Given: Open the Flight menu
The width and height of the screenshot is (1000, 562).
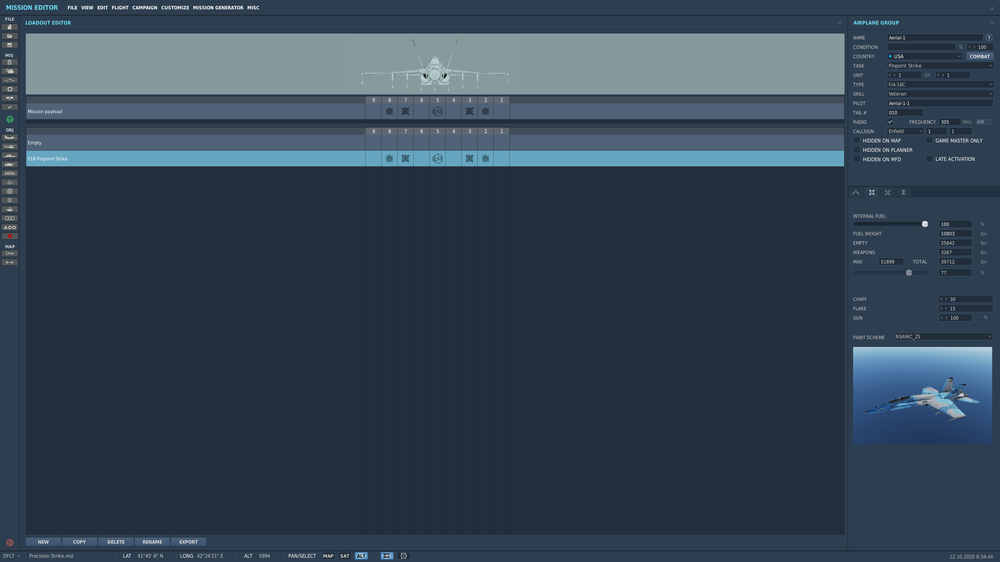Looking at the screenshot, I should 120,8.
